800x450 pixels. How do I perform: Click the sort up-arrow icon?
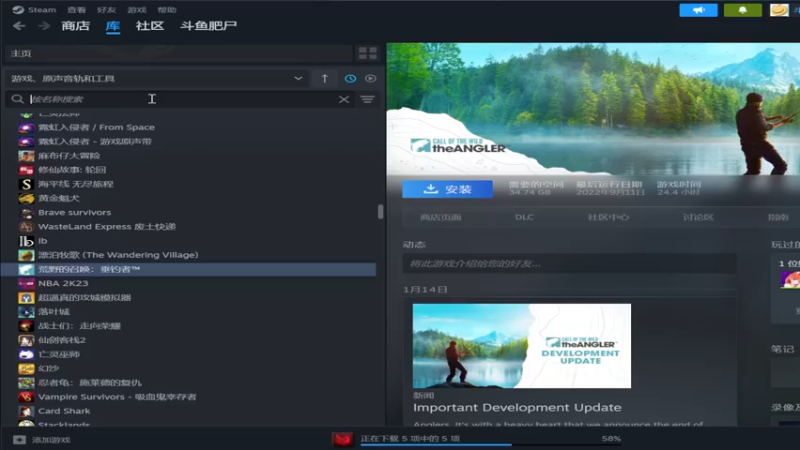point(324,79)
